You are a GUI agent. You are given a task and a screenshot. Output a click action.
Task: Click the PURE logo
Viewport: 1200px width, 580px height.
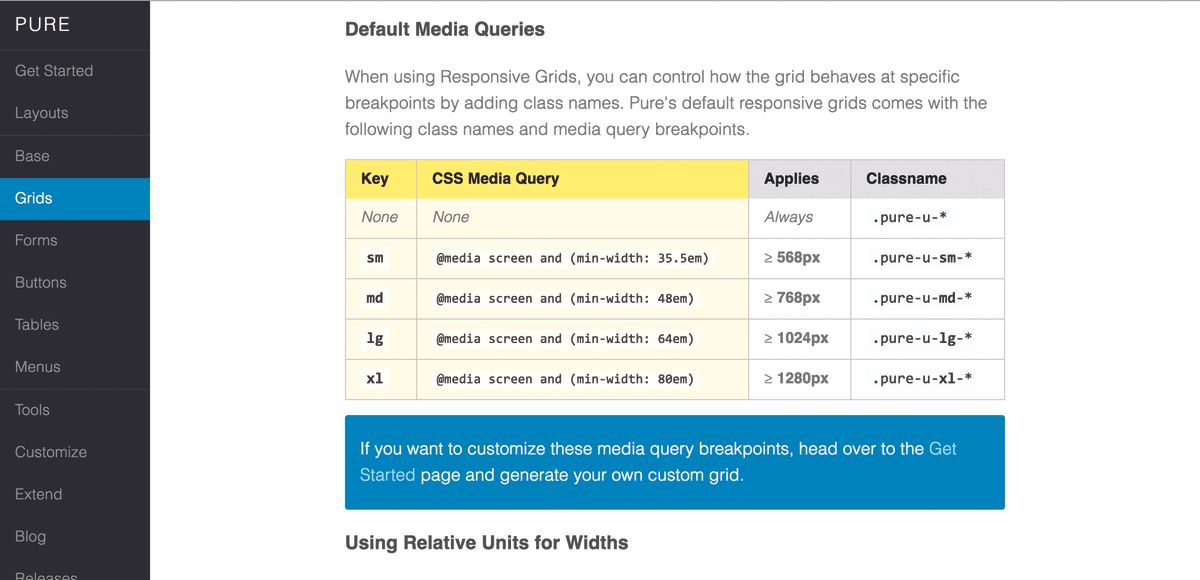[x=41, y=24]
